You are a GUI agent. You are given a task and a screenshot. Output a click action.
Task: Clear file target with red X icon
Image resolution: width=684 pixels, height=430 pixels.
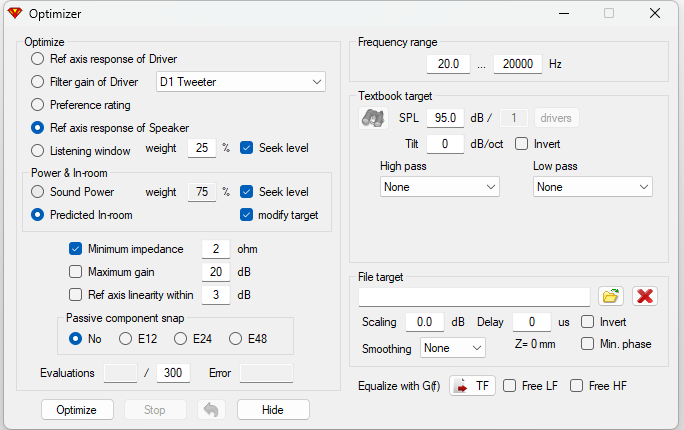(645, 296)
